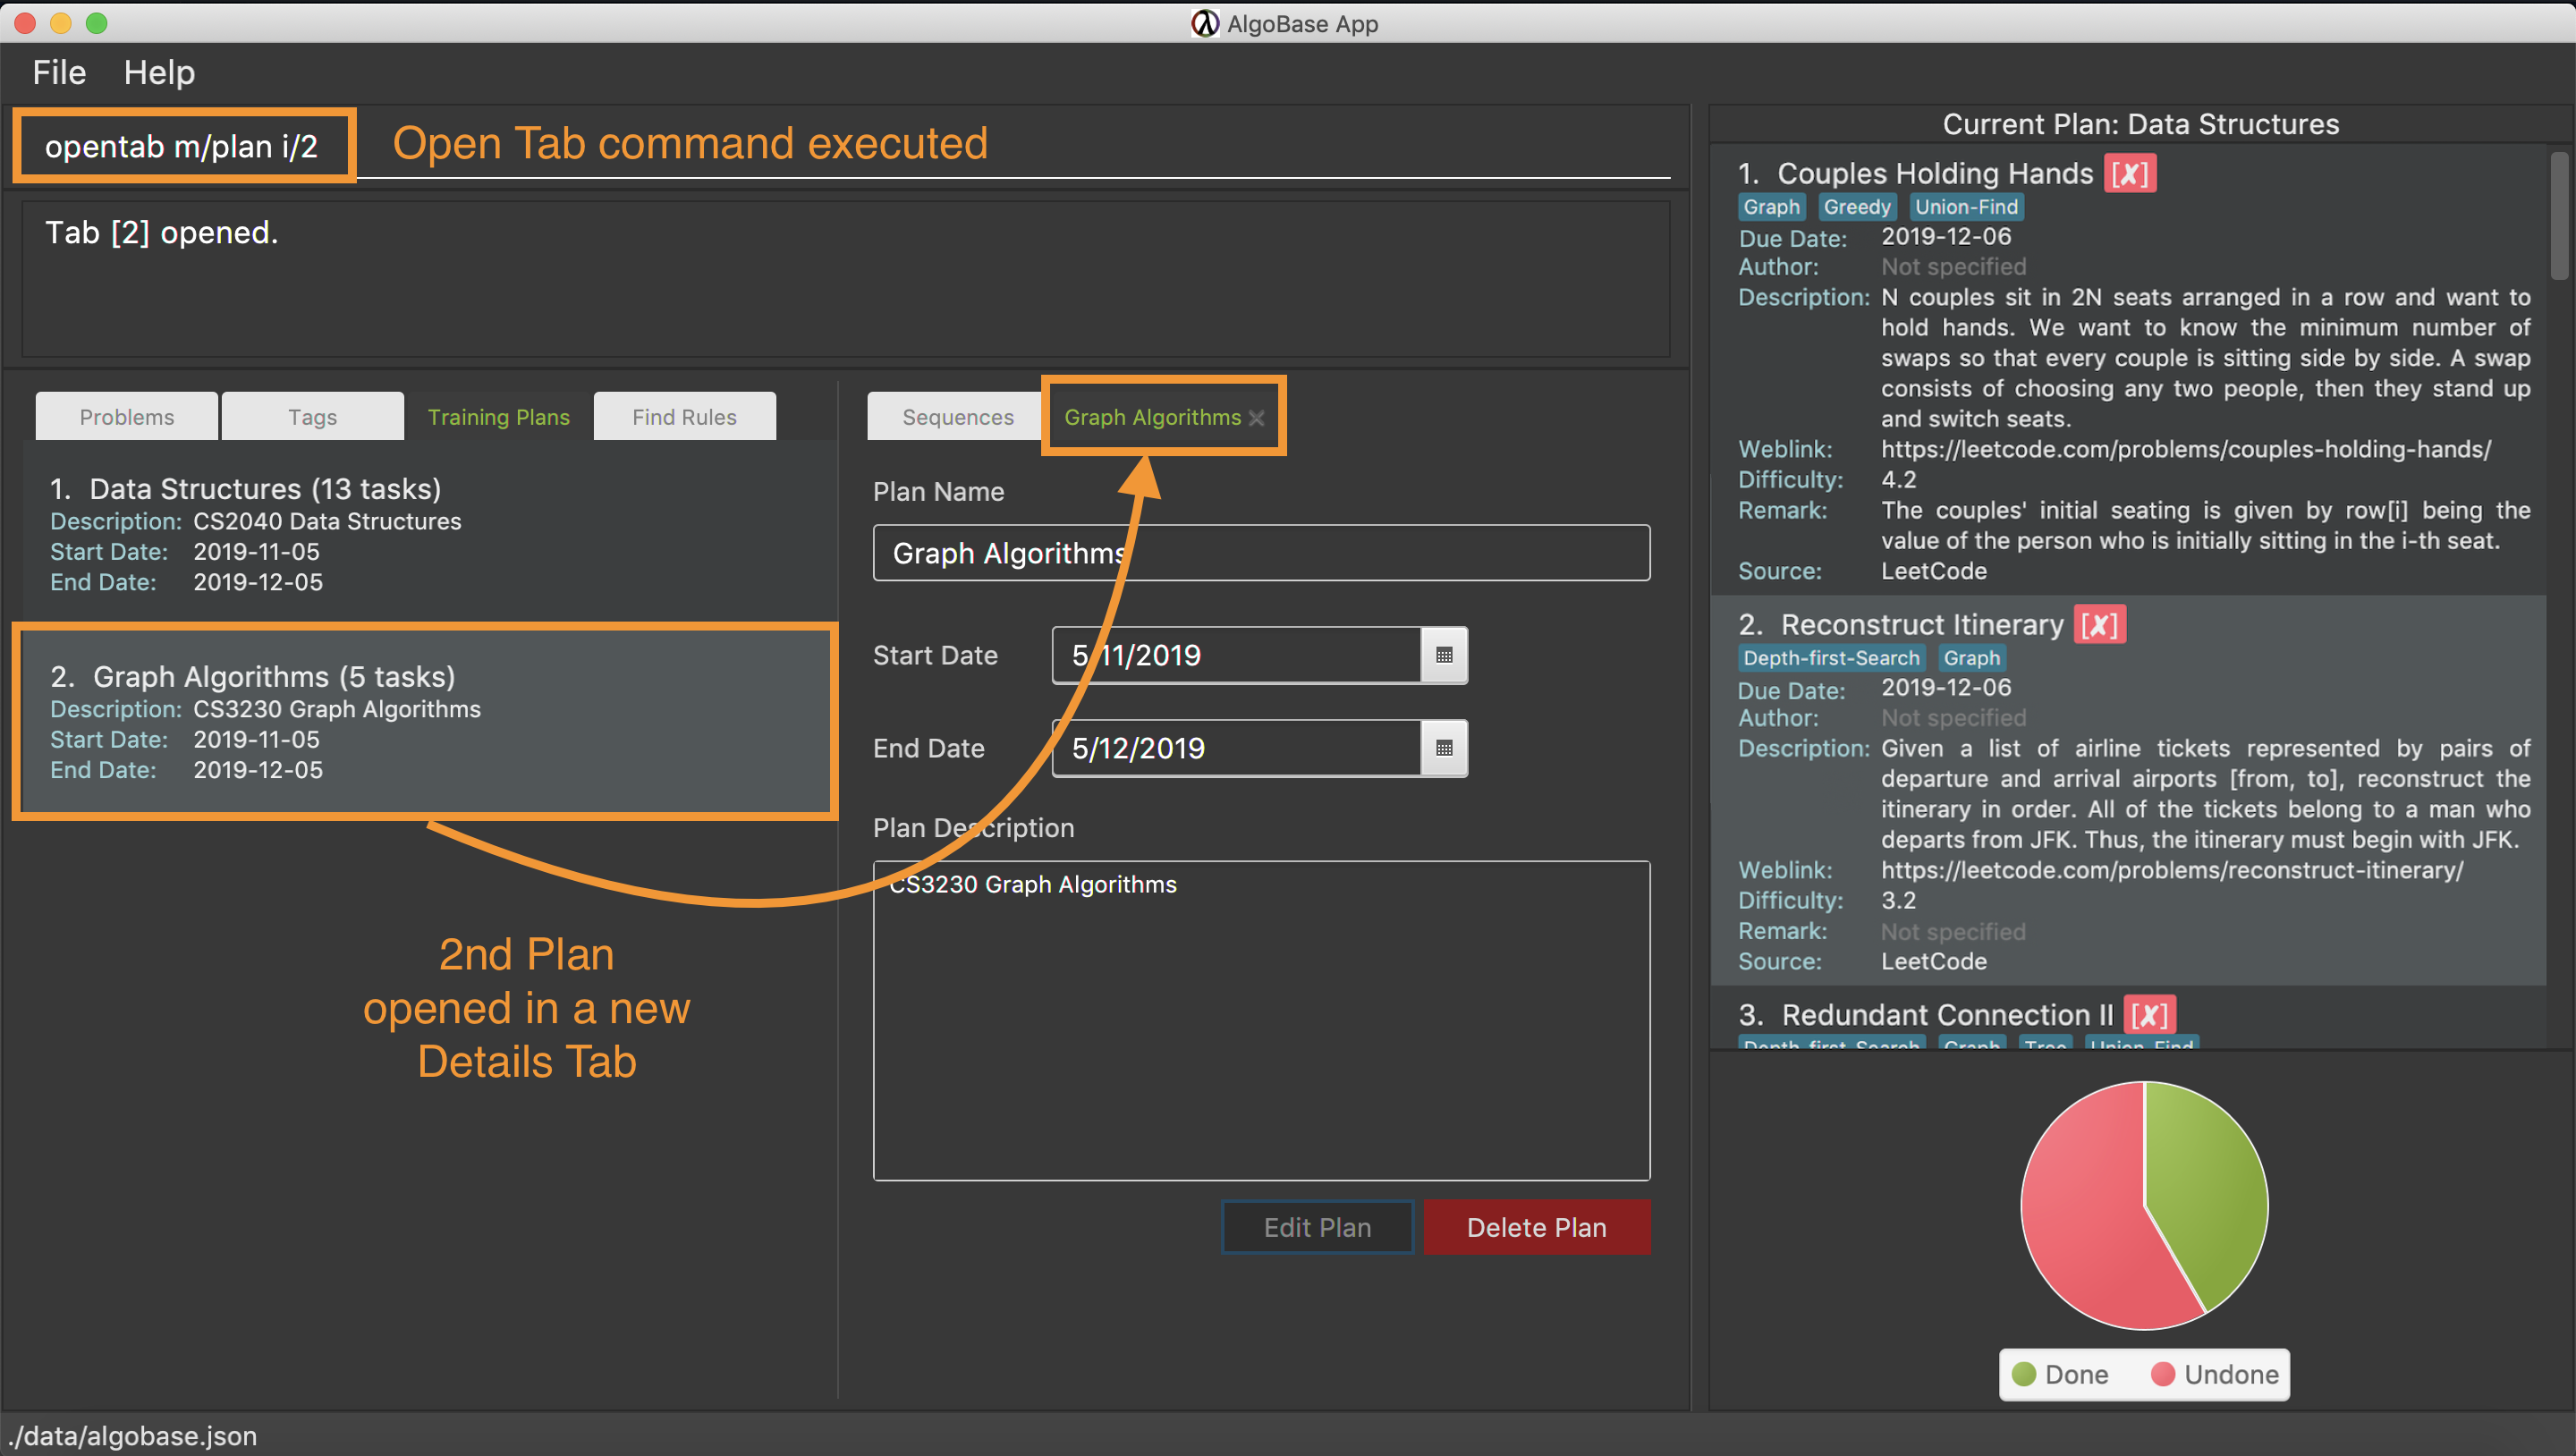
Task: Click the Union-Find tag on Couples Holding Hands
Action: tap(1968, 207)
